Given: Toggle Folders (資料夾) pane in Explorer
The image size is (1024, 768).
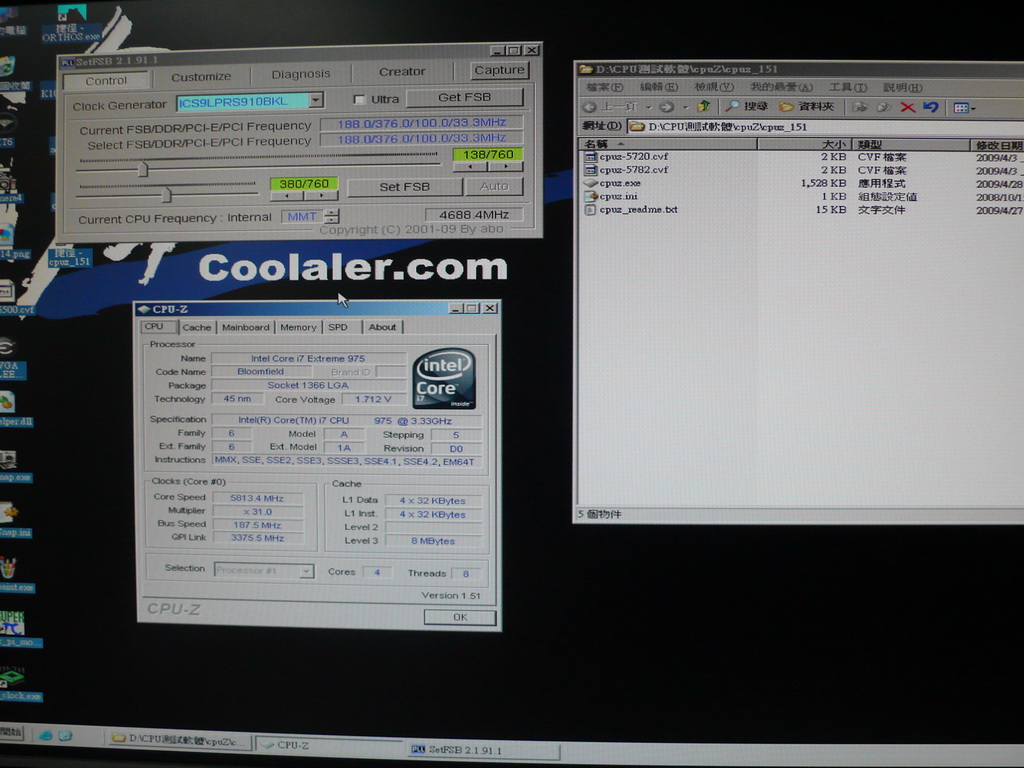Looking at the screenshot, I should tap(807, 106).
